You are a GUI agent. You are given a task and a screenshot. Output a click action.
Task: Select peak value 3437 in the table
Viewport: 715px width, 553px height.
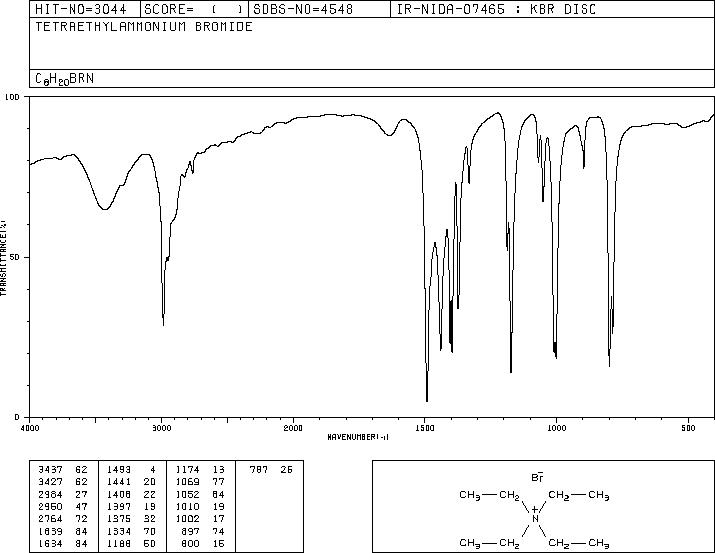coord(51,470)
